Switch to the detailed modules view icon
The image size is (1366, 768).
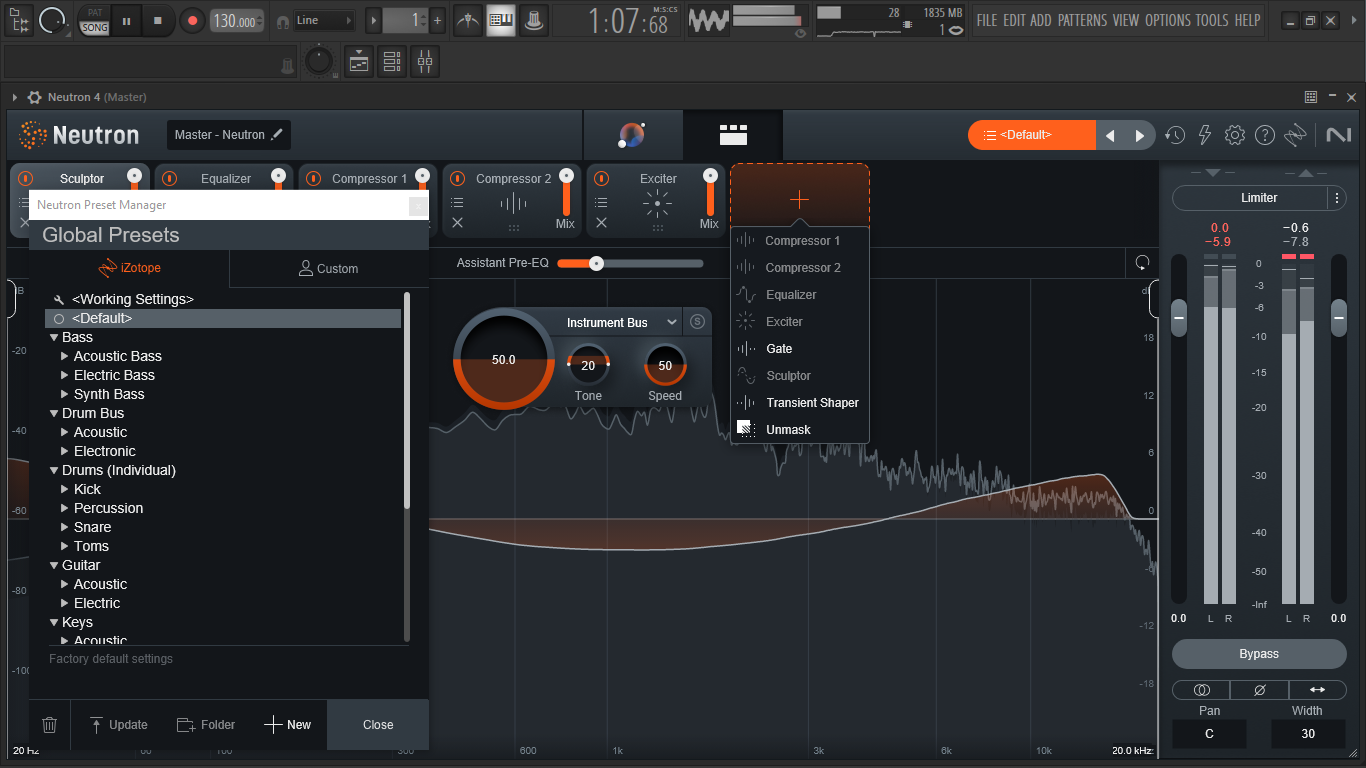tap(733, 135)
